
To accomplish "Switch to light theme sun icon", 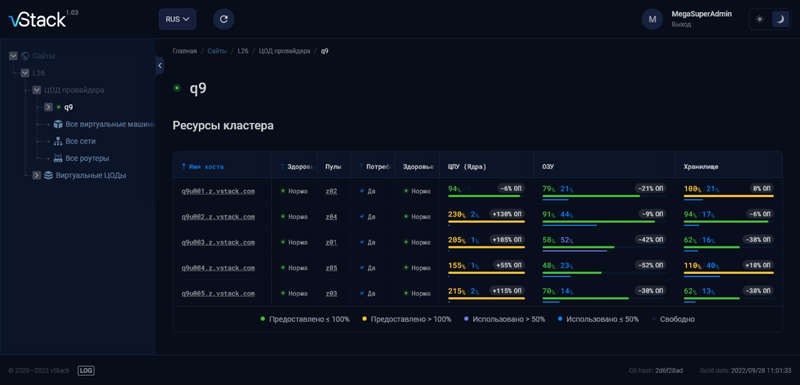I will tap(760, 19).
